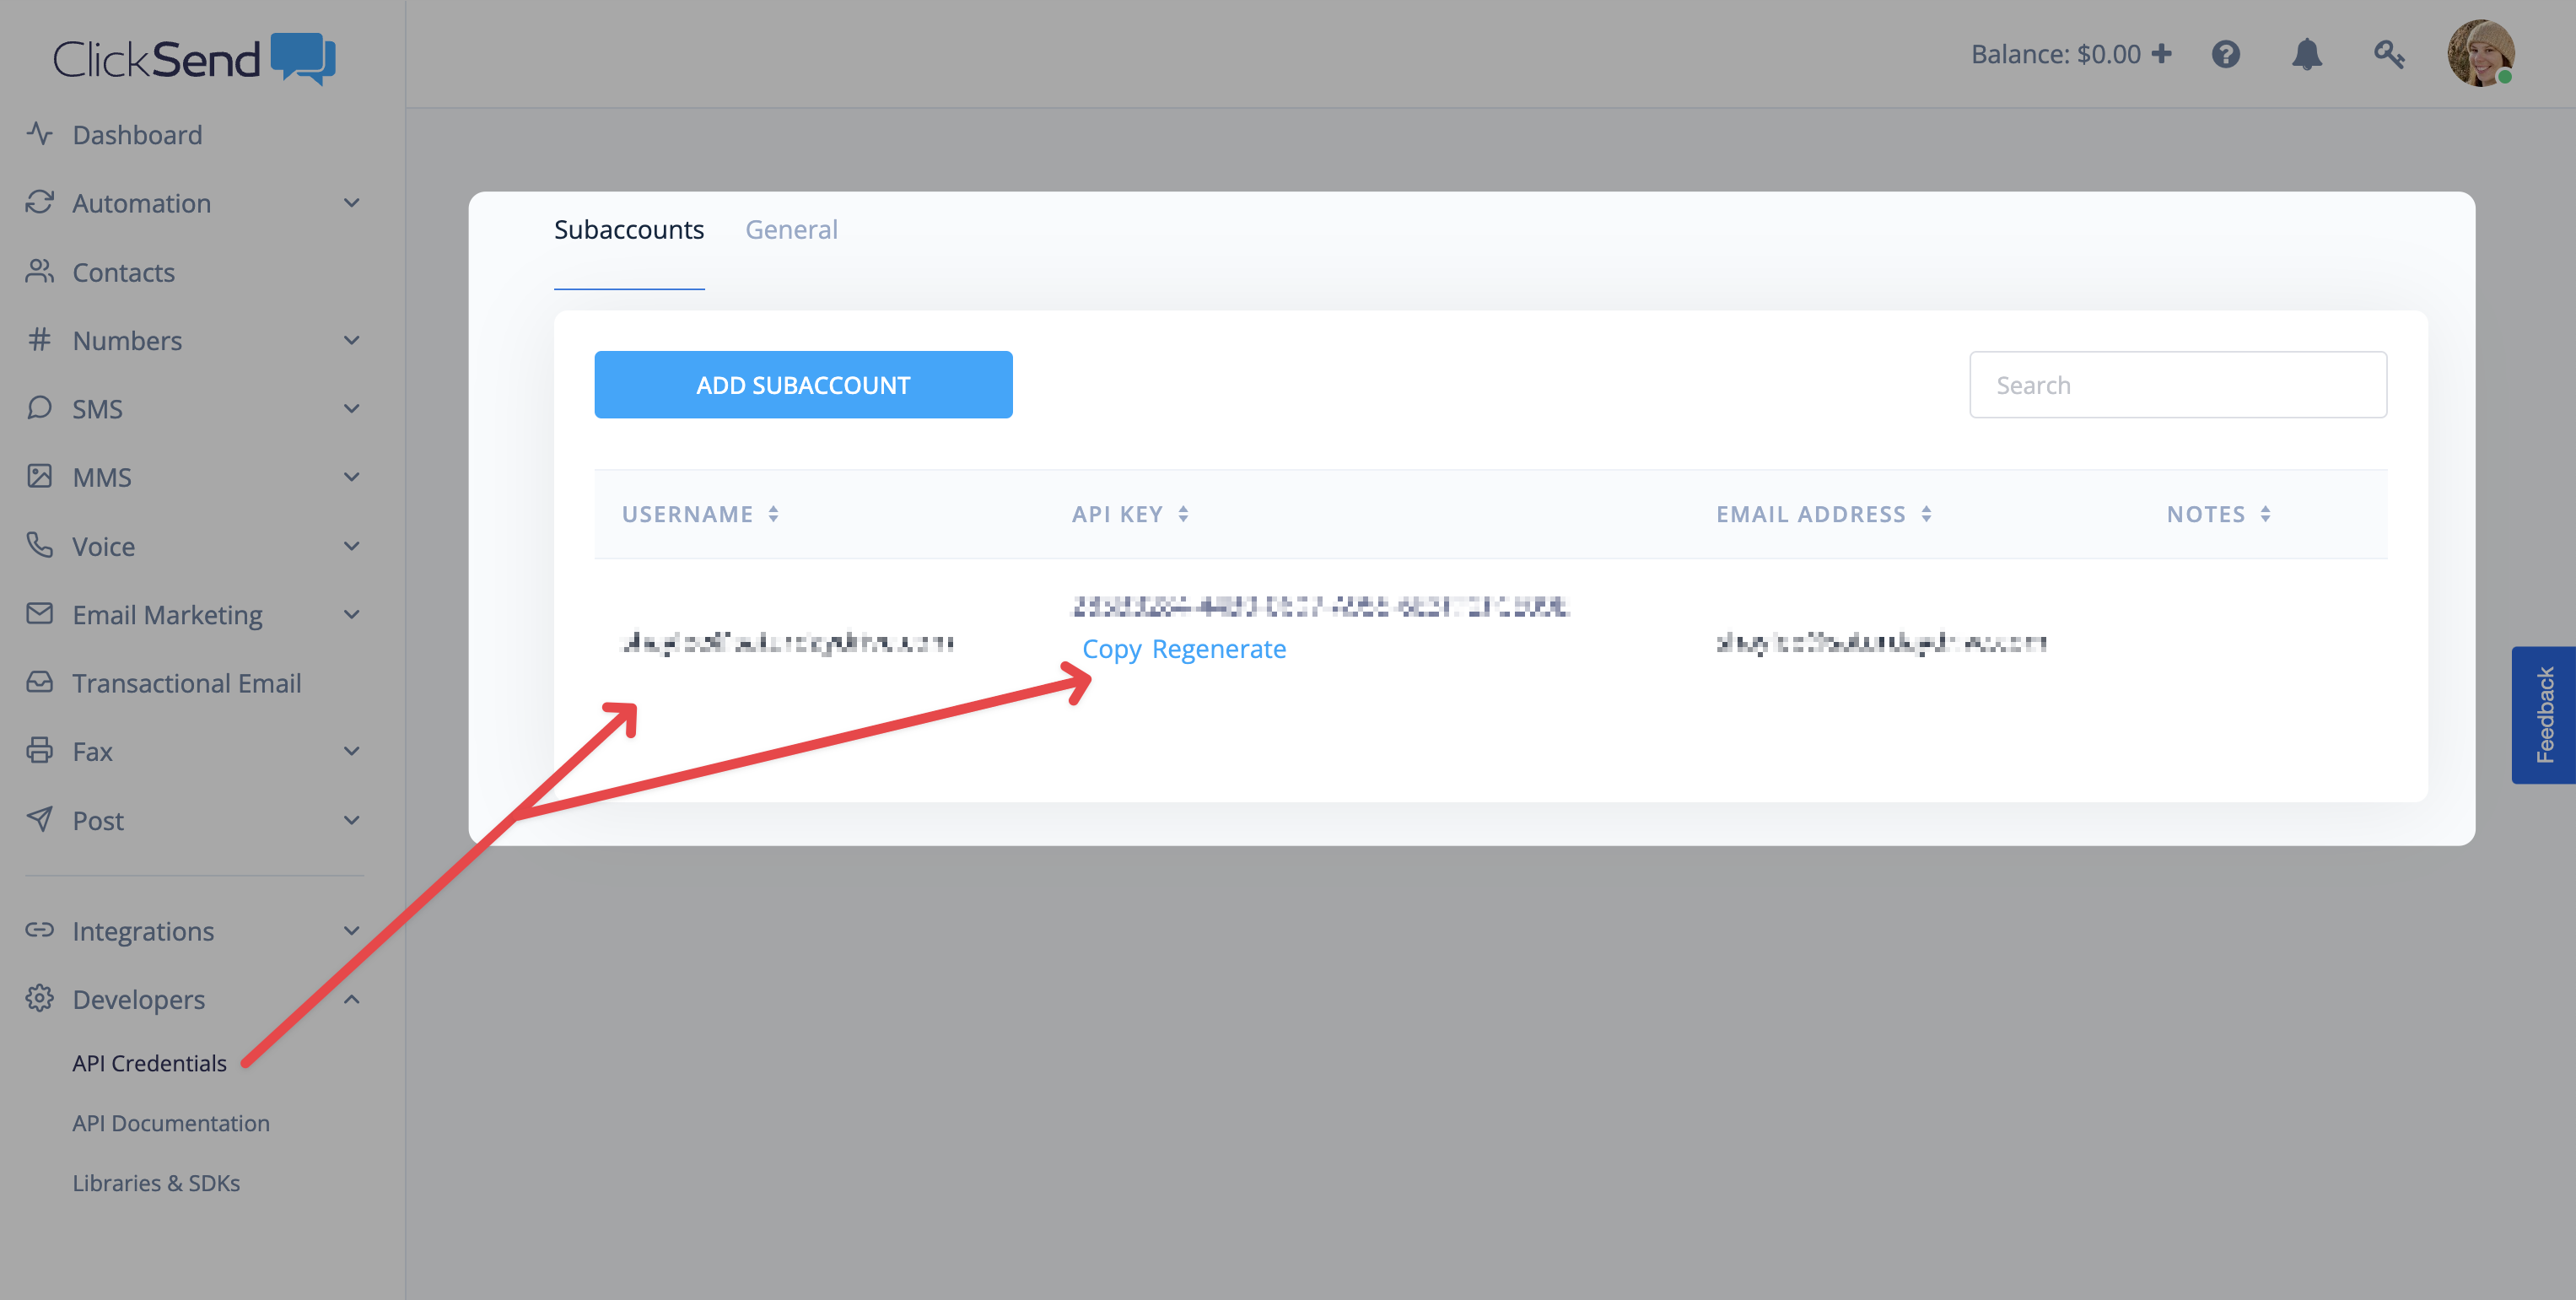Open Contacts in the sidebar
This screenshot has height=1300, width=2576.
(x=123, y=272)
